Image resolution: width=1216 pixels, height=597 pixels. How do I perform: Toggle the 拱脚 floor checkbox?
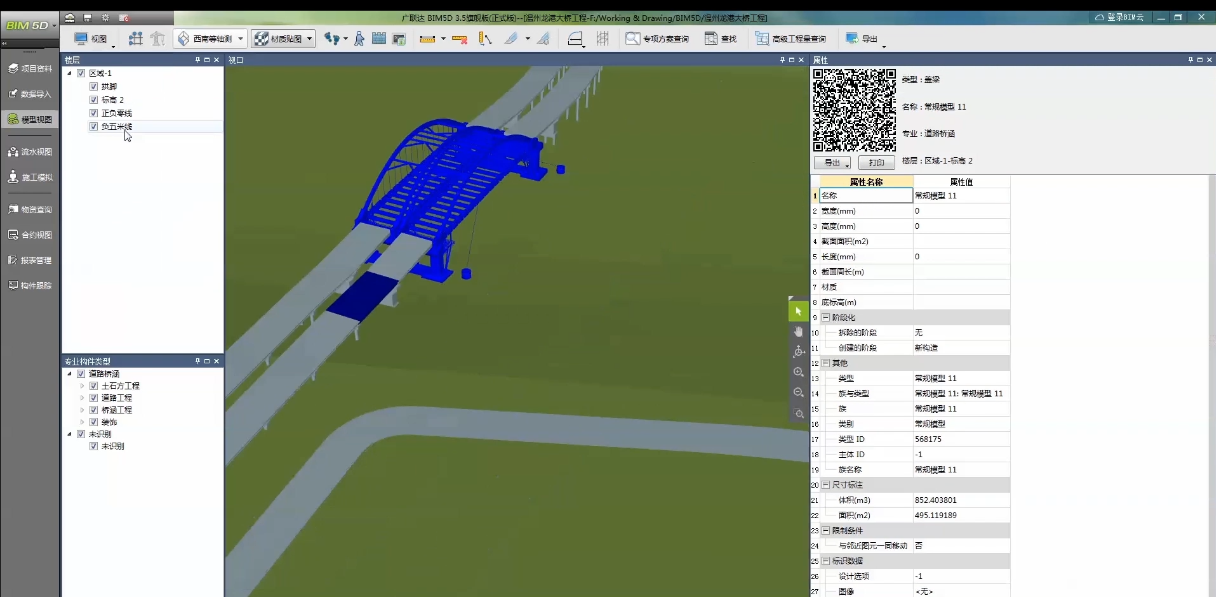click(94, 87)
